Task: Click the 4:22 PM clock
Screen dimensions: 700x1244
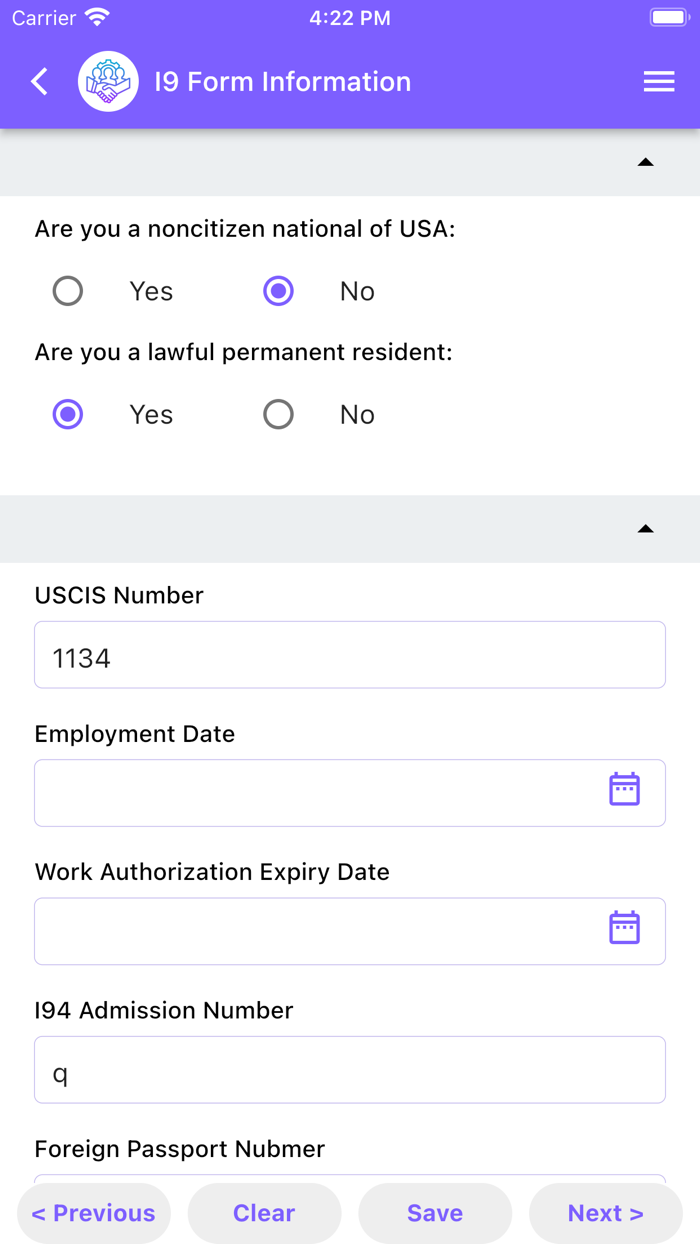Action: (350, 16)
